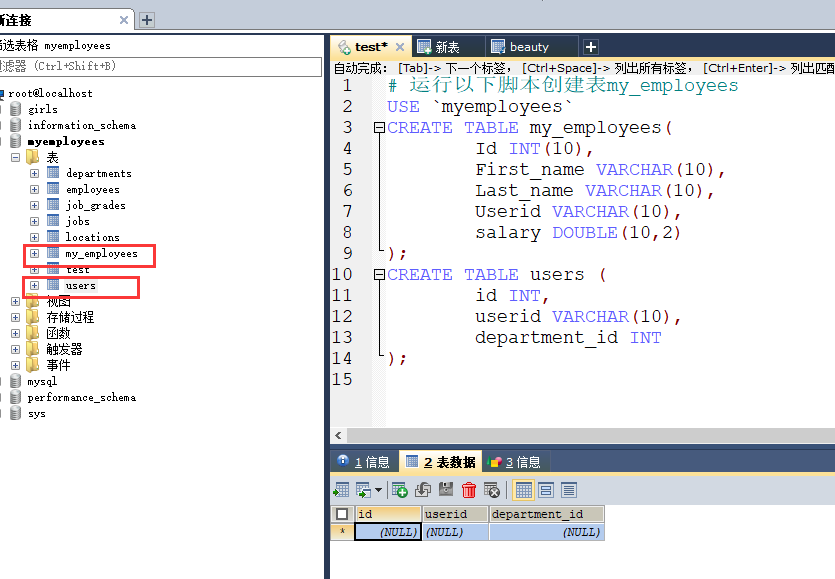Select the (NULL) cell under department_id
The width and height of the screenshot is (835, 579).
coord(547,532)
